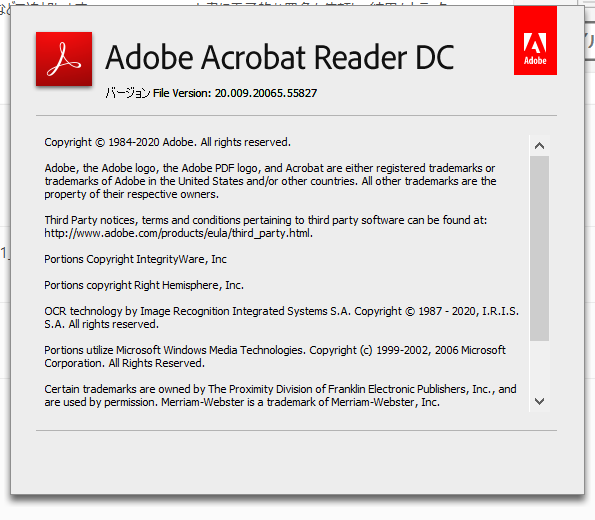
Task: Click the red Adobe corporate logo
Action: (x=535, y=41)
